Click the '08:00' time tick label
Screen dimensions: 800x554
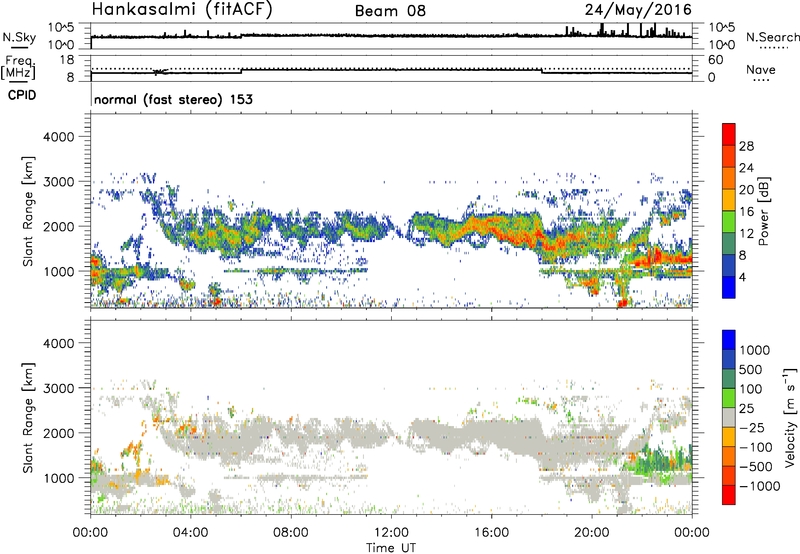pyautogui.click(x=290, y=533)
